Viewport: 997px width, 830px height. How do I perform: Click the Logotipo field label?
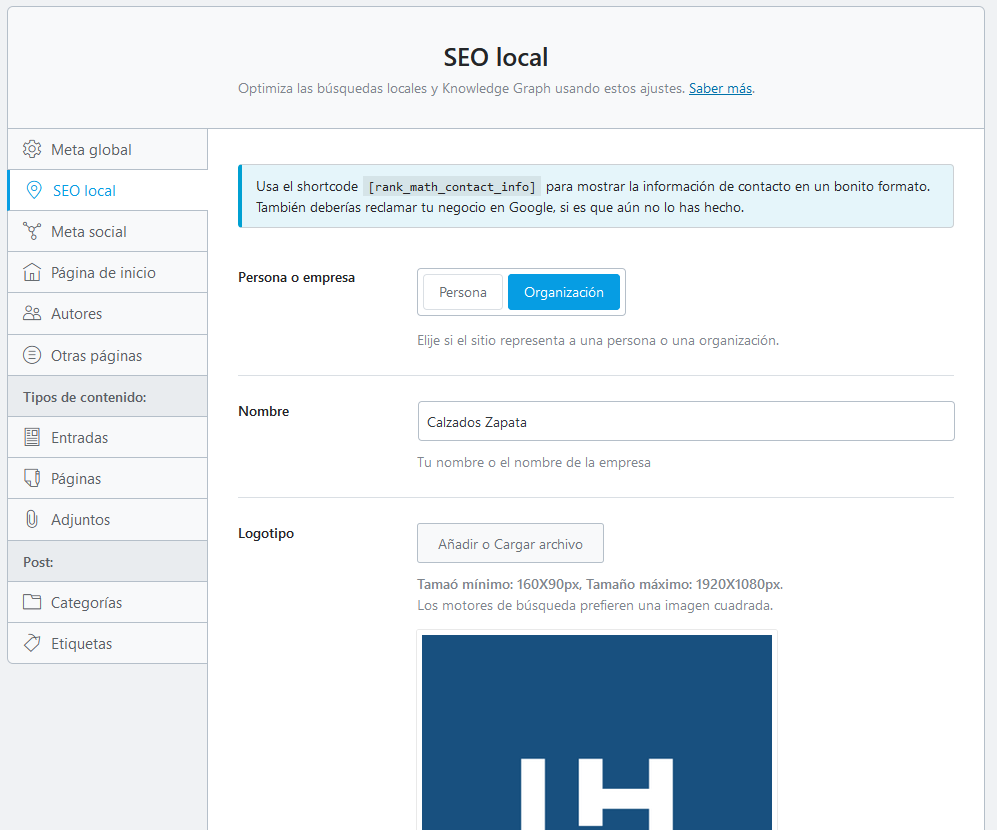pyautogui.click(x=266, y=533)
